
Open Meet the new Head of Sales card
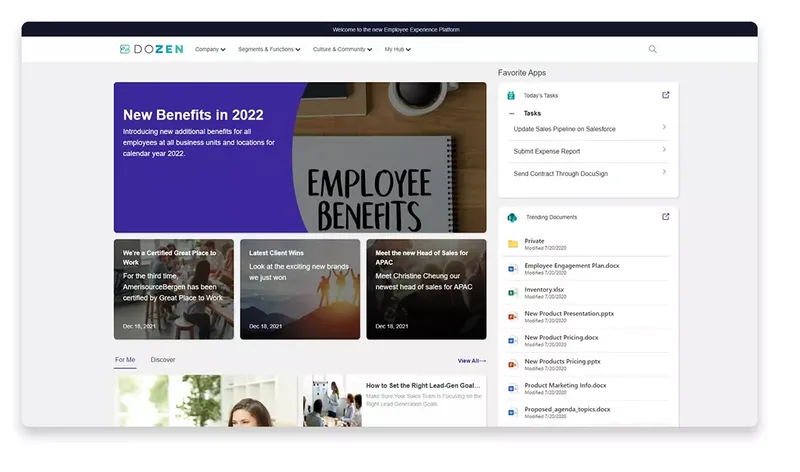(426, 289)
